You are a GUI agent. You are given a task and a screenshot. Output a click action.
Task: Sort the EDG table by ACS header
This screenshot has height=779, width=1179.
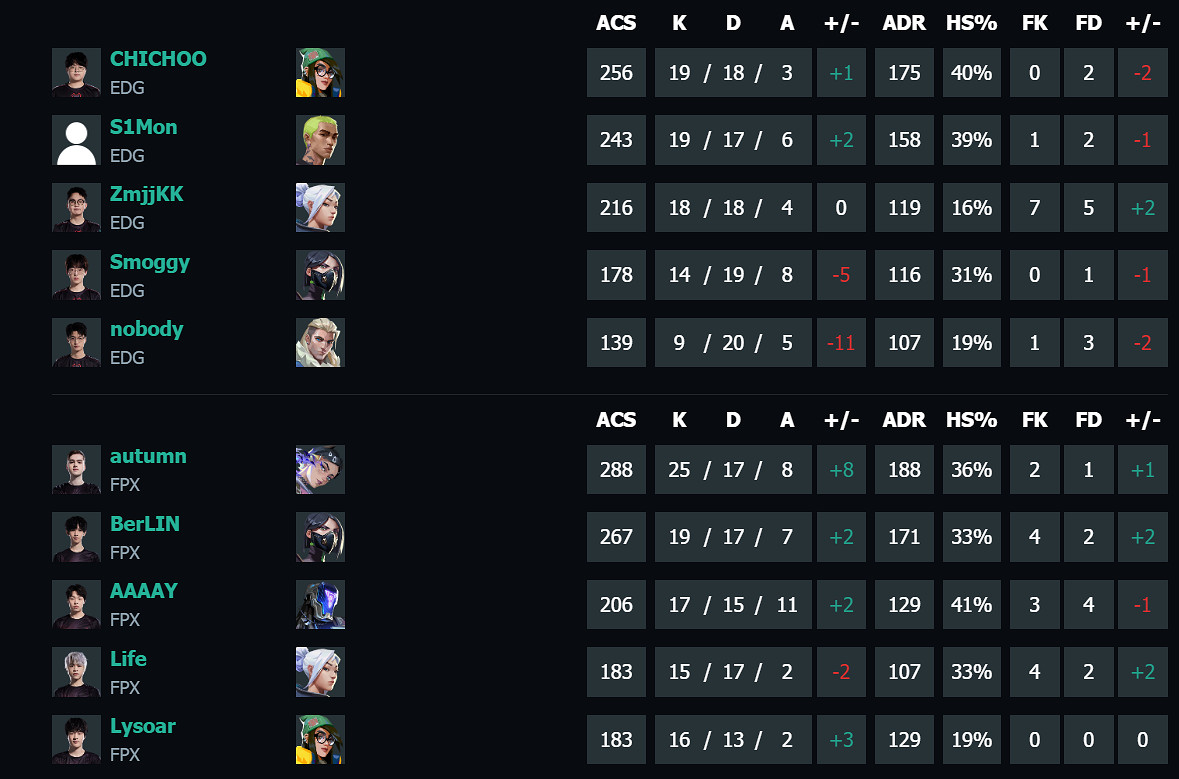616,22
